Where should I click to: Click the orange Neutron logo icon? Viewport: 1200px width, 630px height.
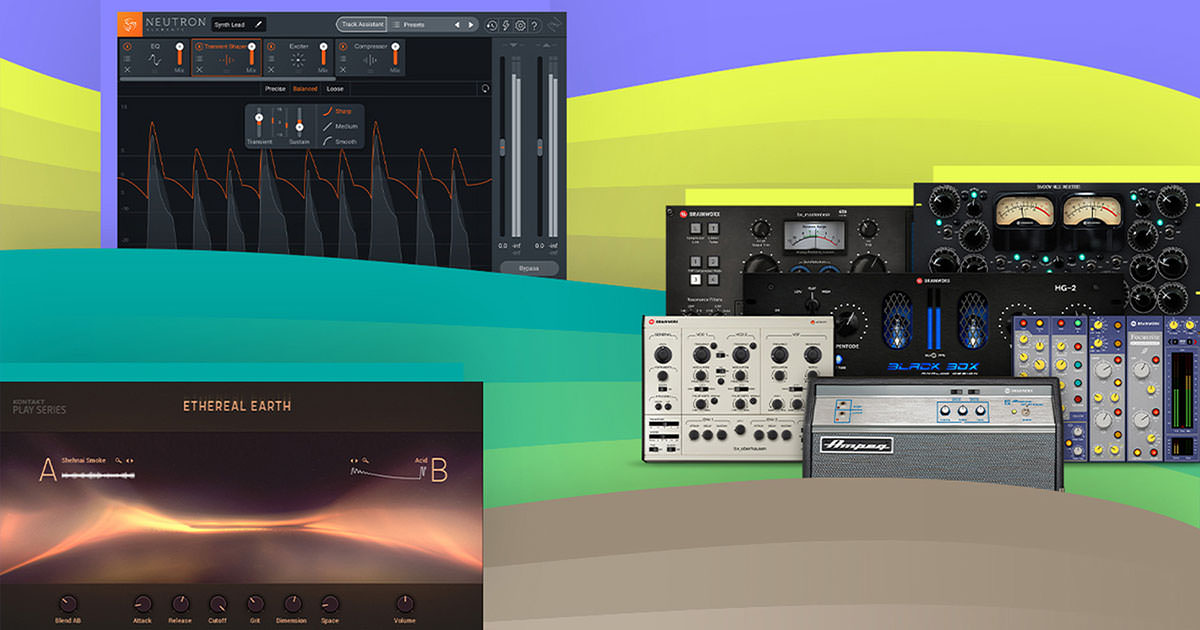129,24
